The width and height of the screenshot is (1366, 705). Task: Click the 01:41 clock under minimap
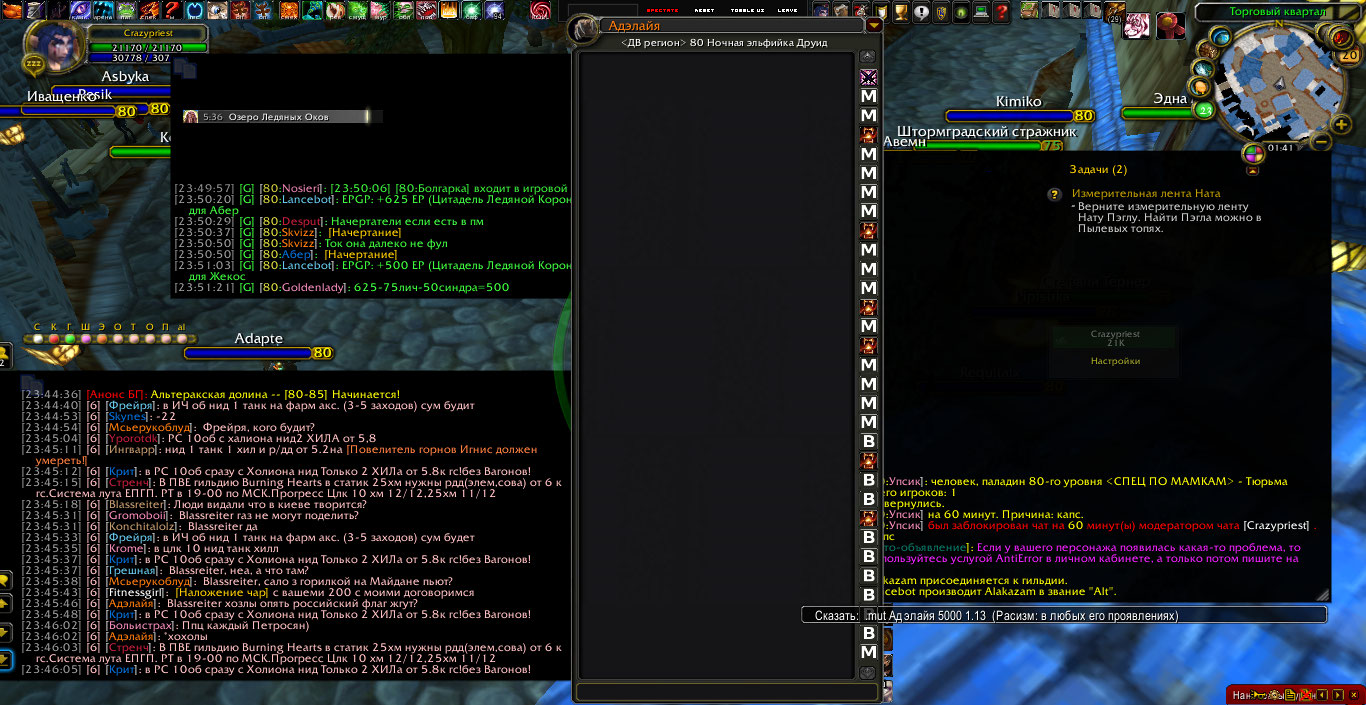click(x=1281, y=148)
